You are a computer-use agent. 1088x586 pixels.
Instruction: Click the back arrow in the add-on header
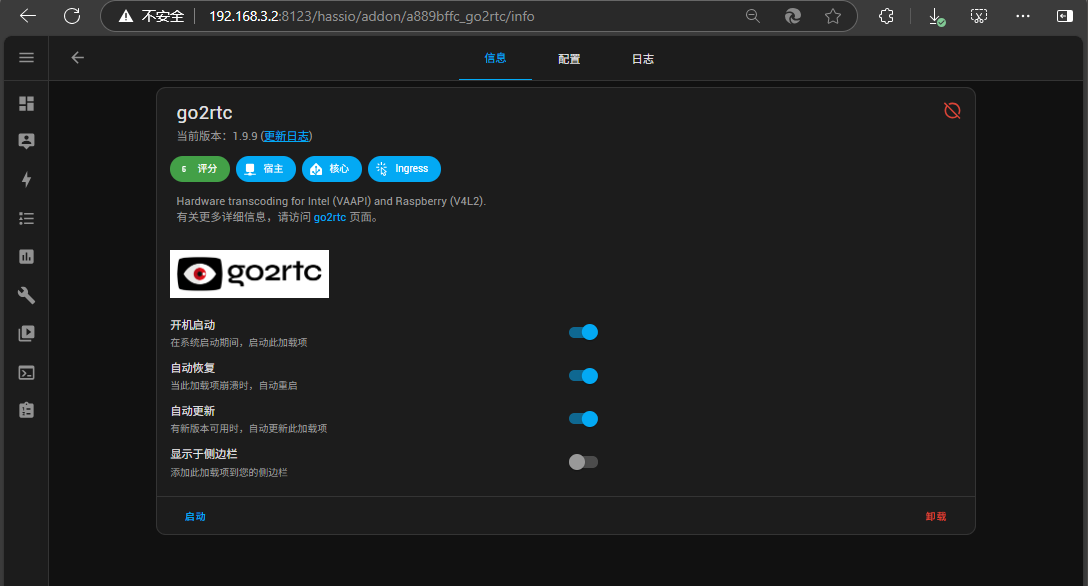(x=77, y=58)
